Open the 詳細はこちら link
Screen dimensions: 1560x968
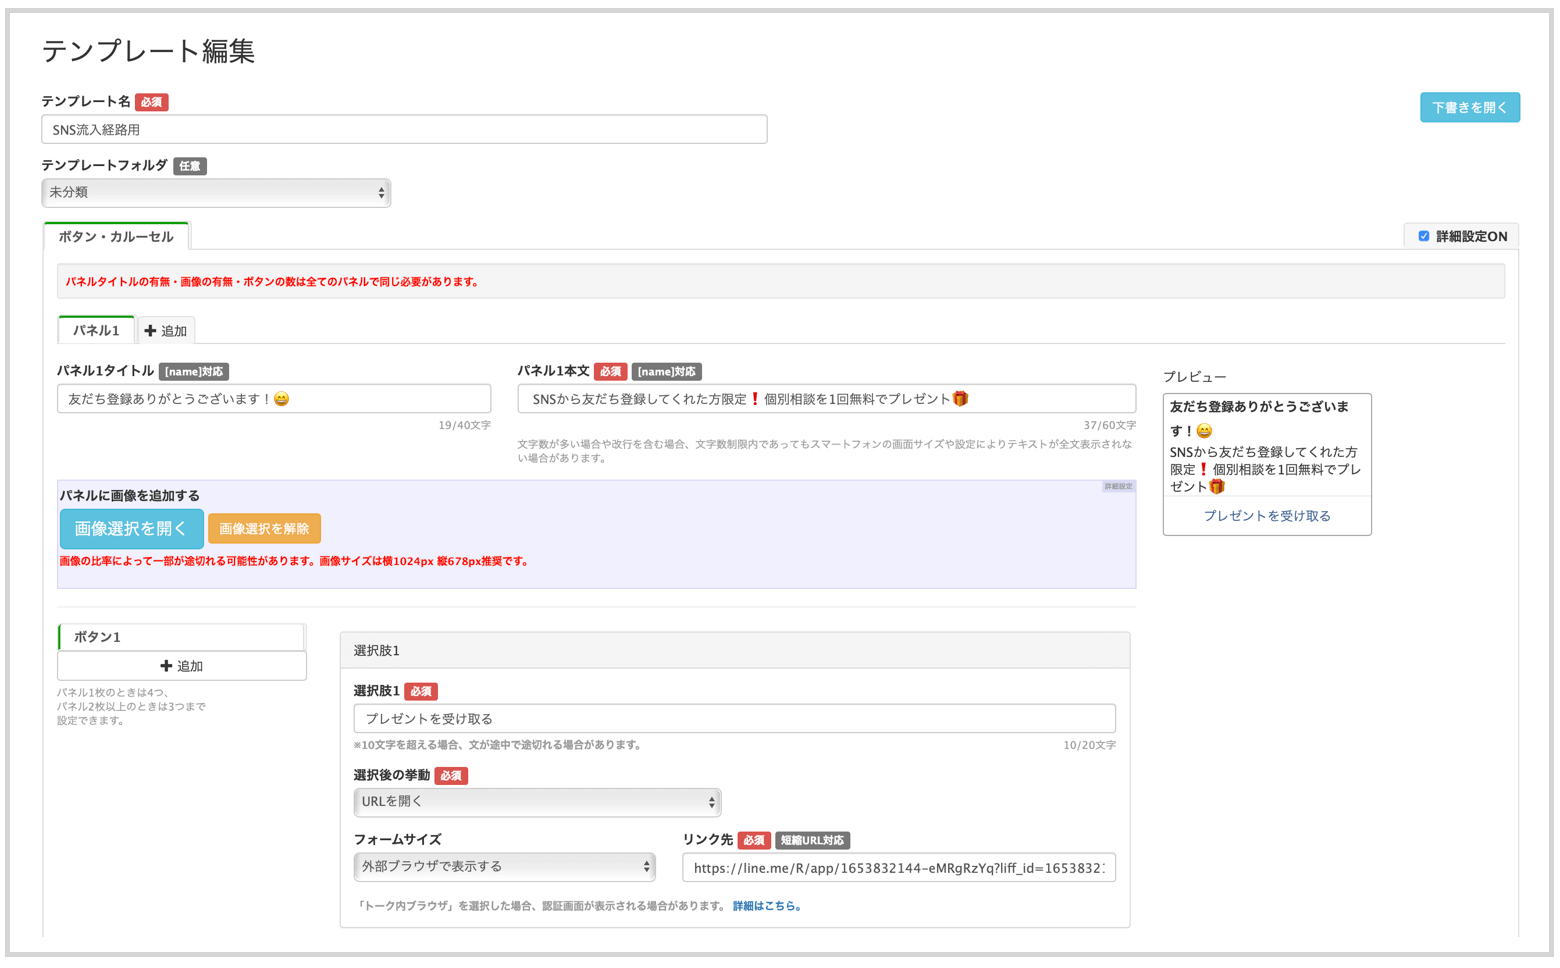(x=767, y=906)
